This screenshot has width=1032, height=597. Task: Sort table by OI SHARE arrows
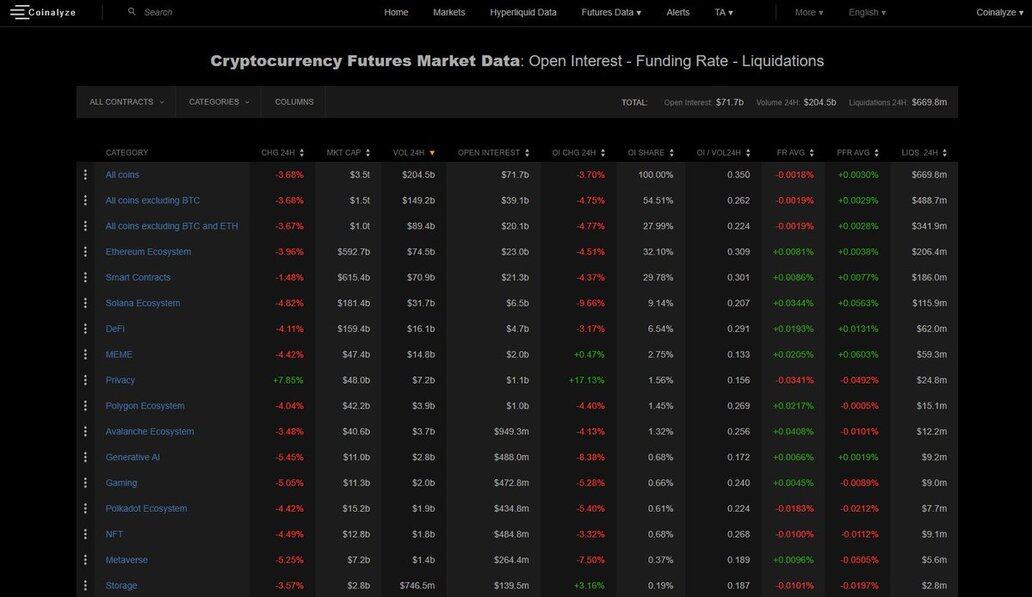click(x=672, y=153)
